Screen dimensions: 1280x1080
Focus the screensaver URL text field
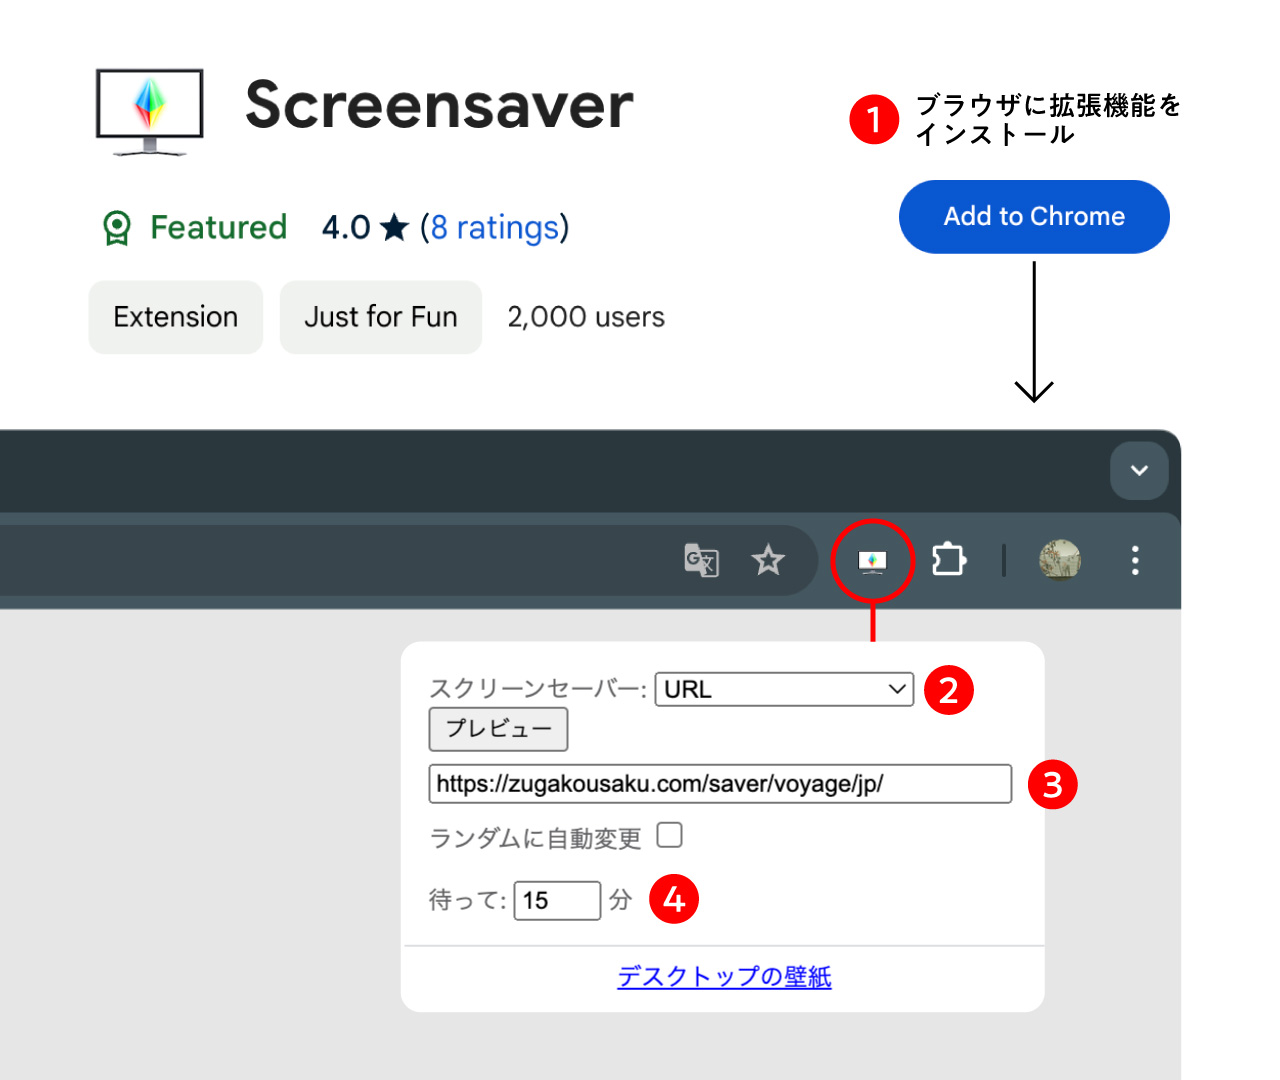pos(720,784)
